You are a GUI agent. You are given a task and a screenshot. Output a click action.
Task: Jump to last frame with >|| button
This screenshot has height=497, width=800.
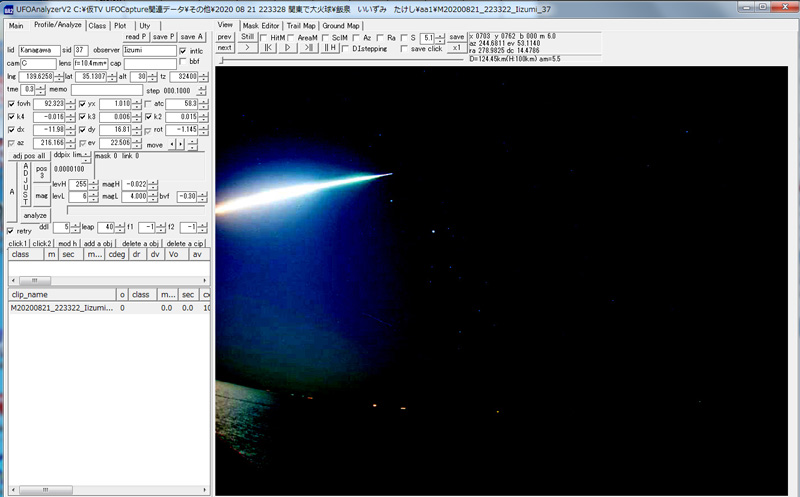(x=309, y=47)
